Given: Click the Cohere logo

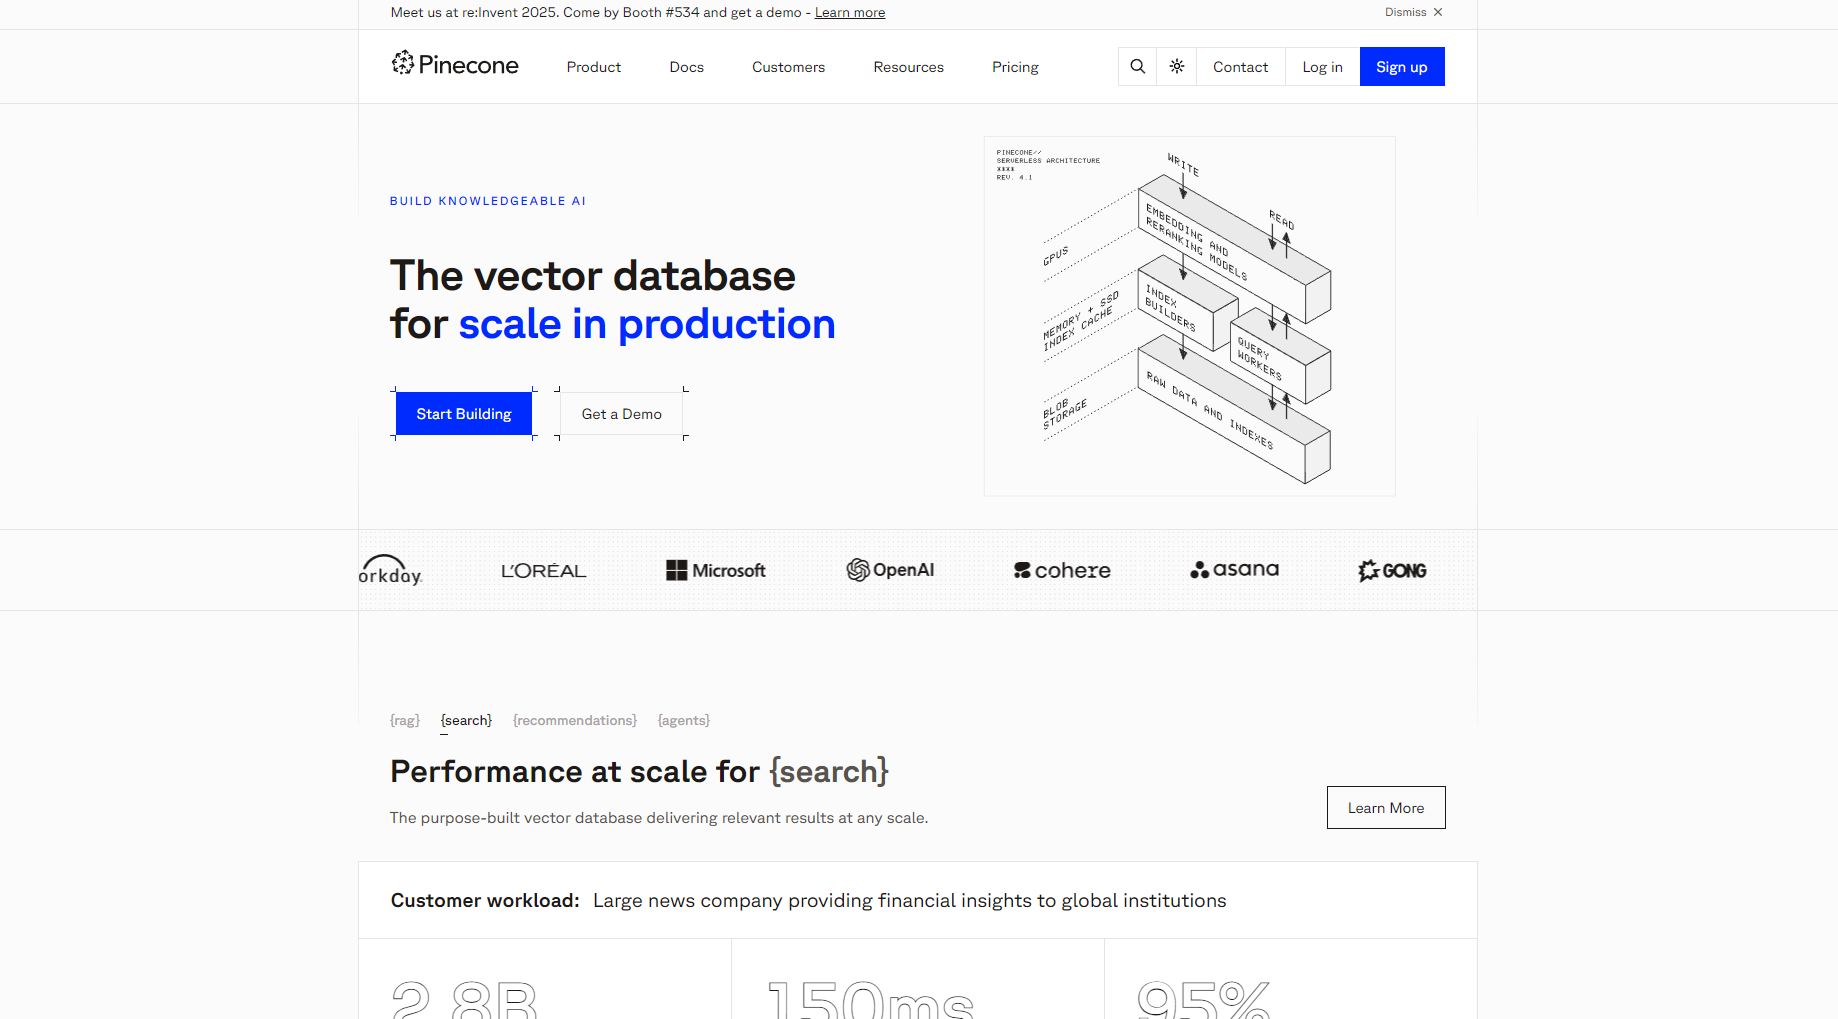Looking at the screenshot, I should coord(1062,570).
